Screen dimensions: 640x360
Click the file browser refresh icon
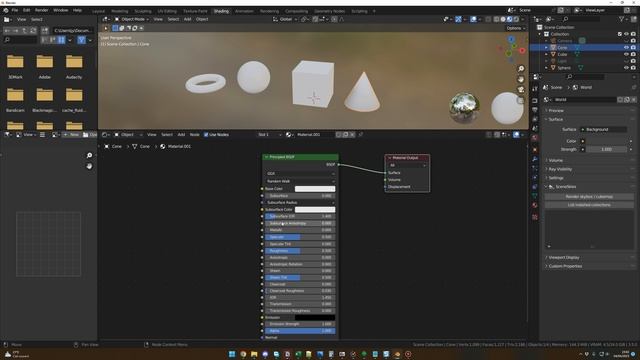pyautogui.click(x=33, y=31)
